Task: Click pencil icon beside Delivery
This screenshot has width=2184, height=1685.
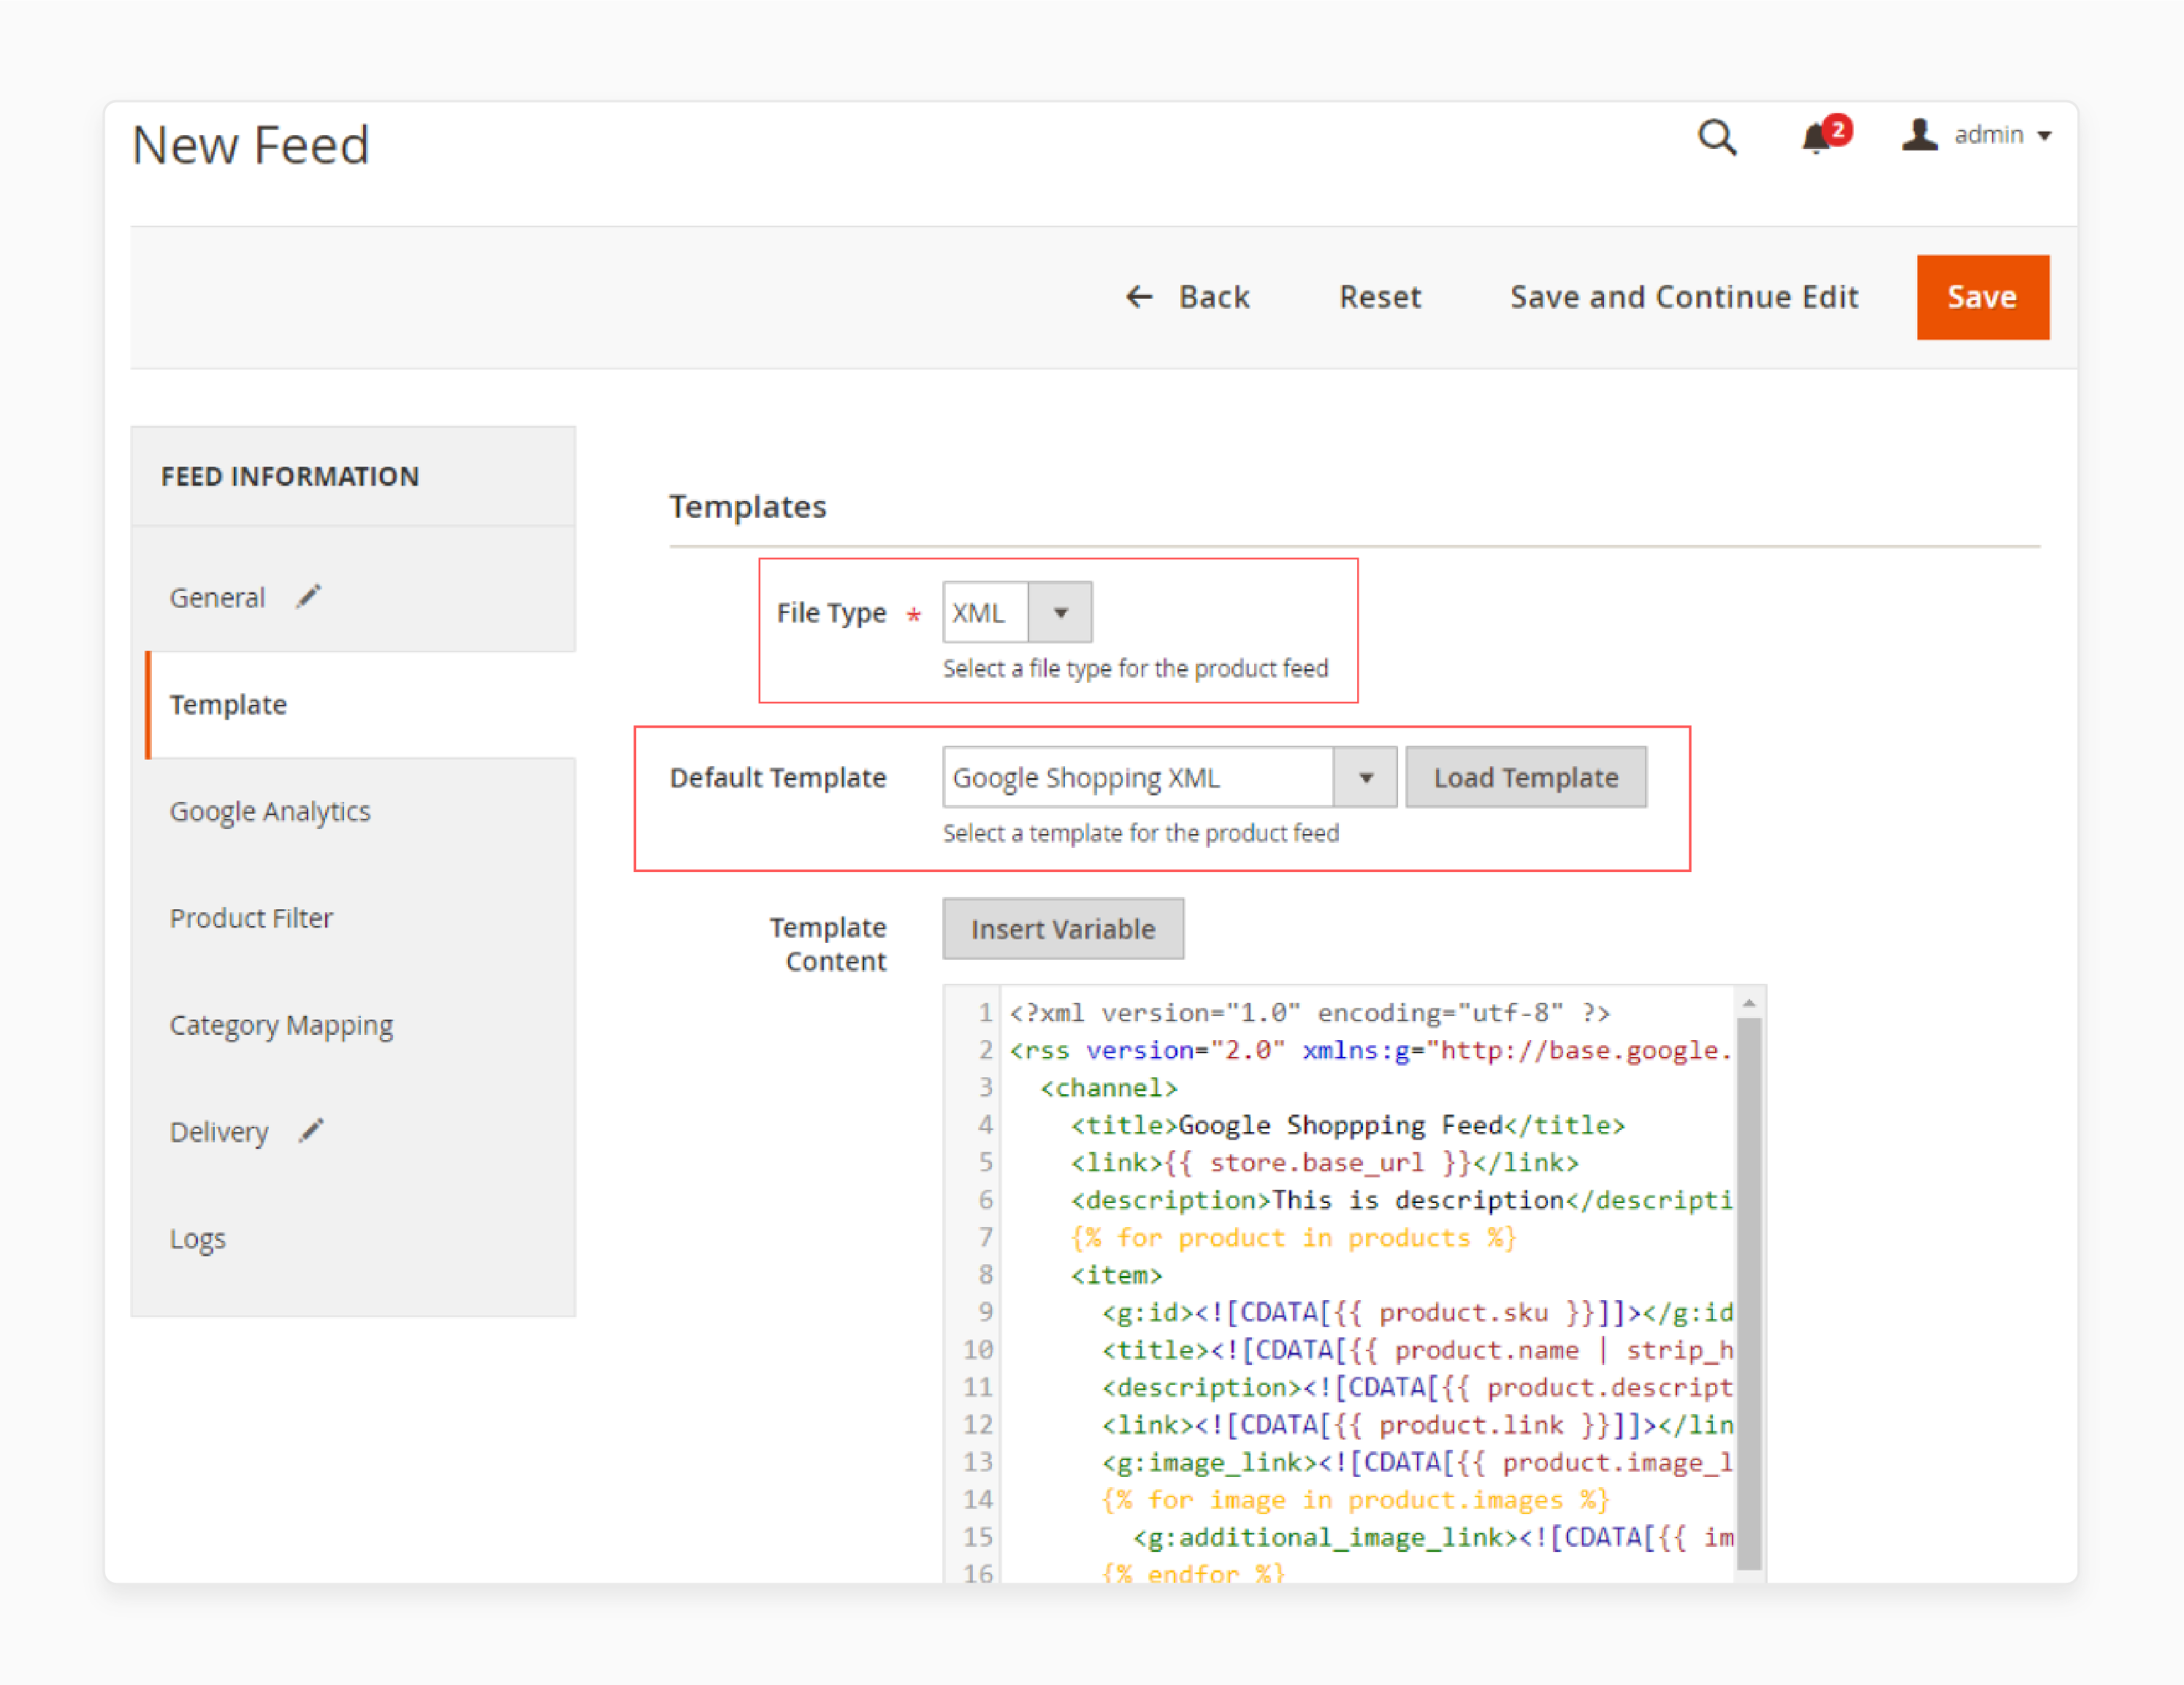Action: click(x=311, y=1131)
